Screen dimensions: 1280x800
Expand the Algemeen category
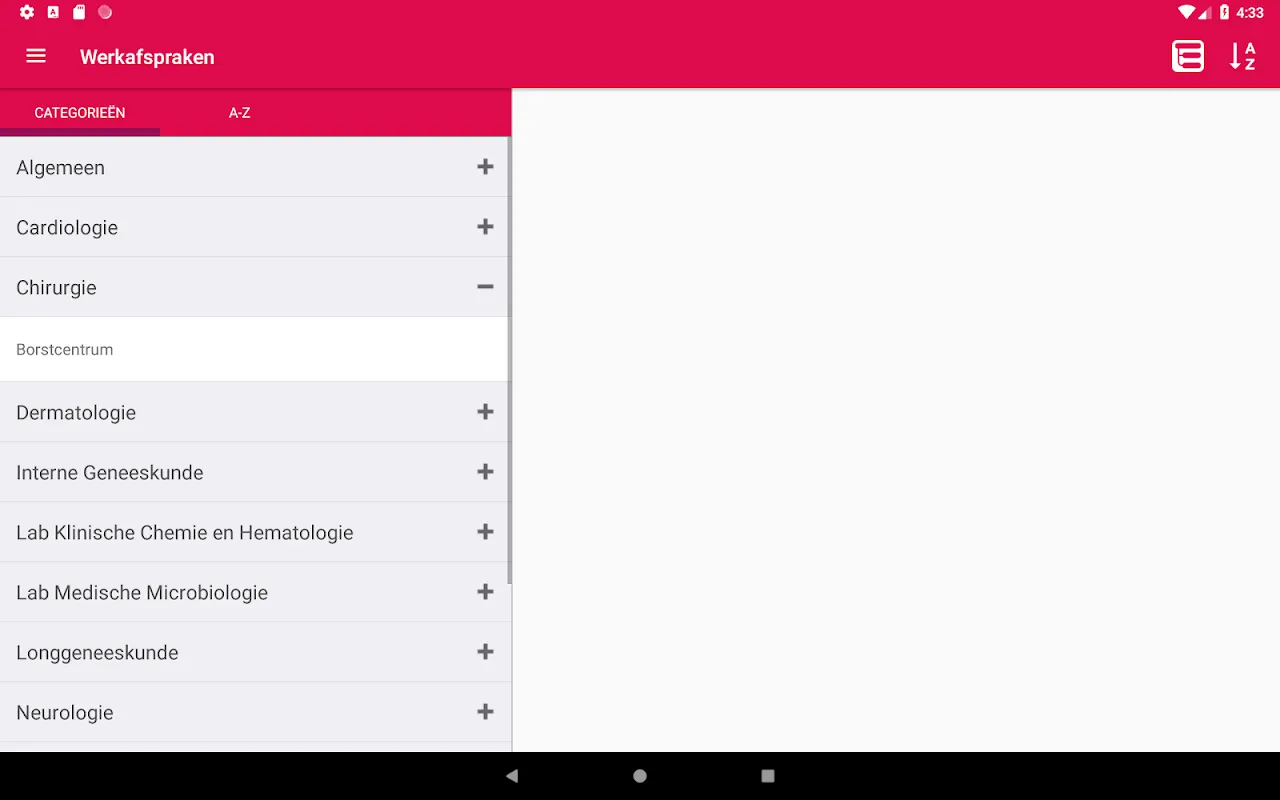pyautogui.click(x=485, y=167)
